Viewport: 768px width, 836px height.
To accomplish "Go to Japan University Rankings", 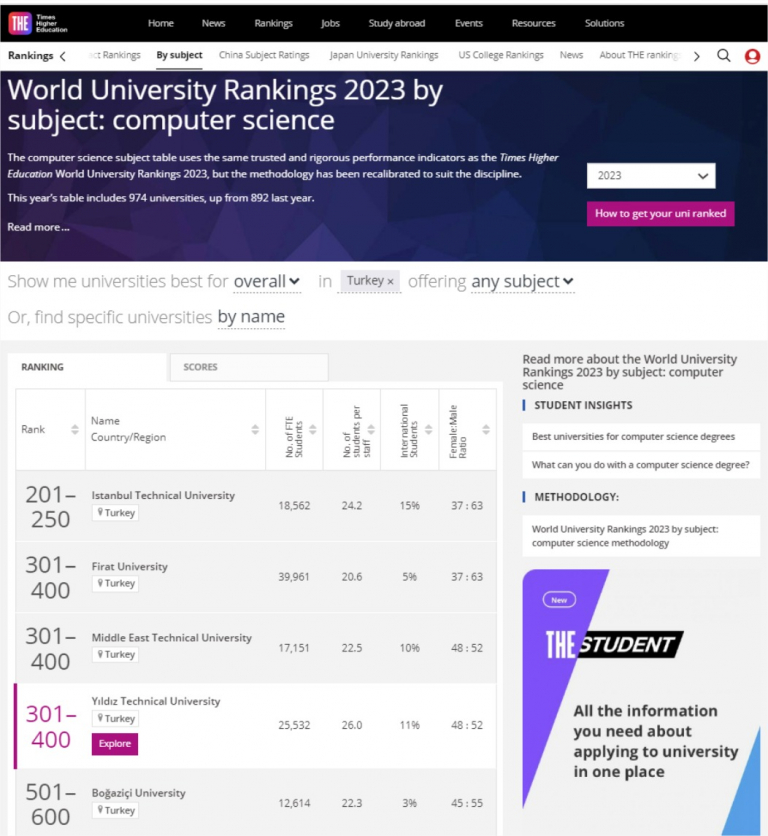I will tap(383, 55).
